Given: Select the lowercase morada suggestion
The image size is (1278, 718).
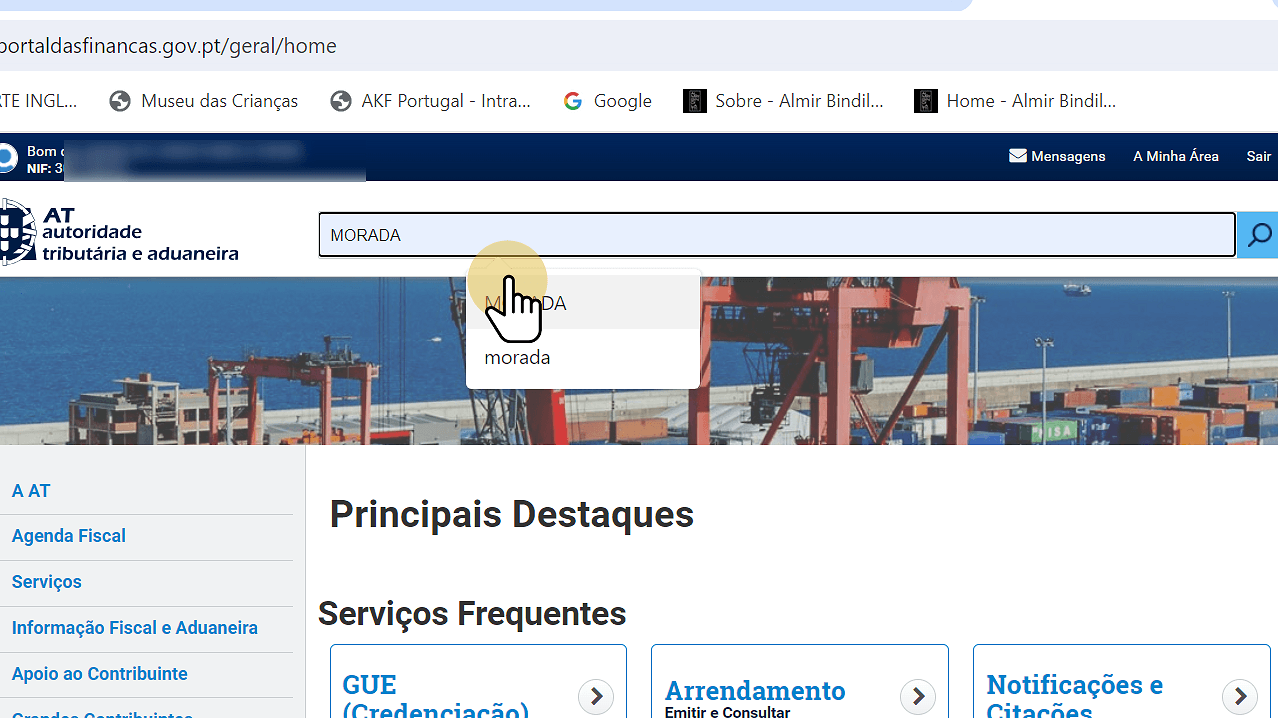Looking at the screenshot, I should click(518, 358).
